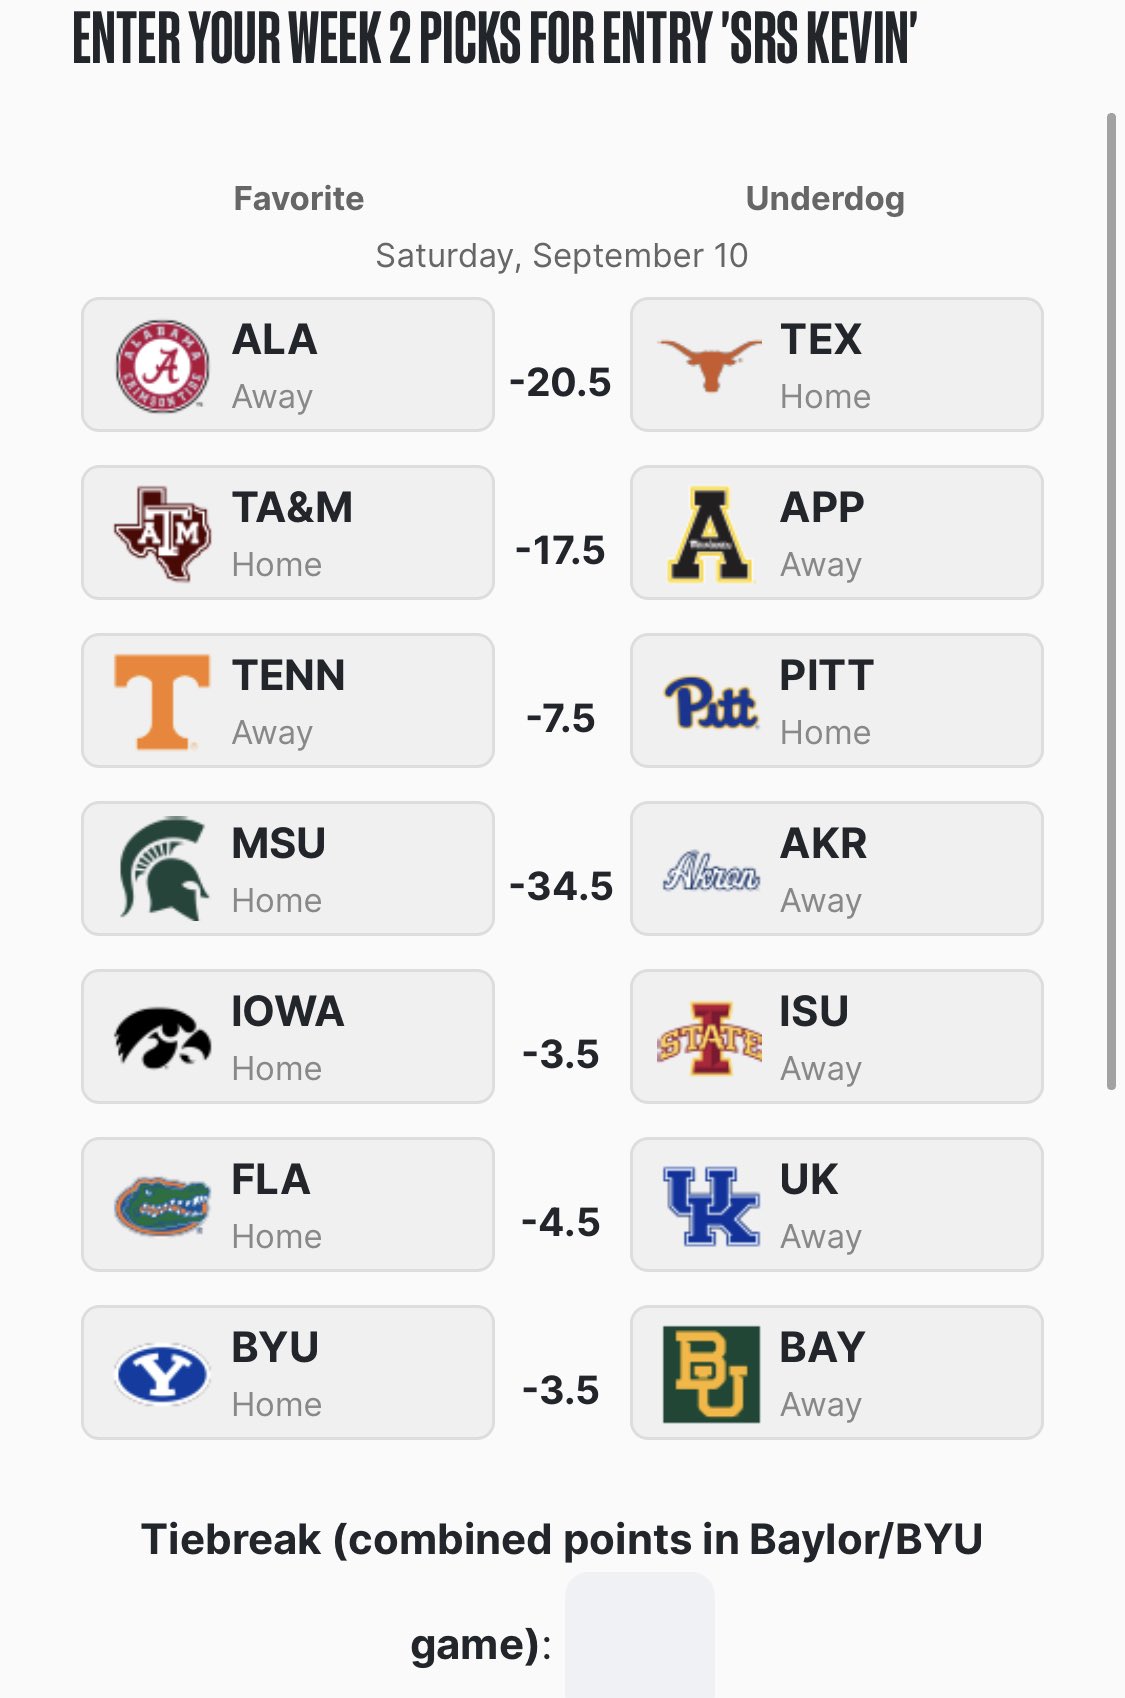The width and height of the screenshot is (1125, 1698).
Task: Pick IOWA Home as favorite
Action: pos(288,1036)
